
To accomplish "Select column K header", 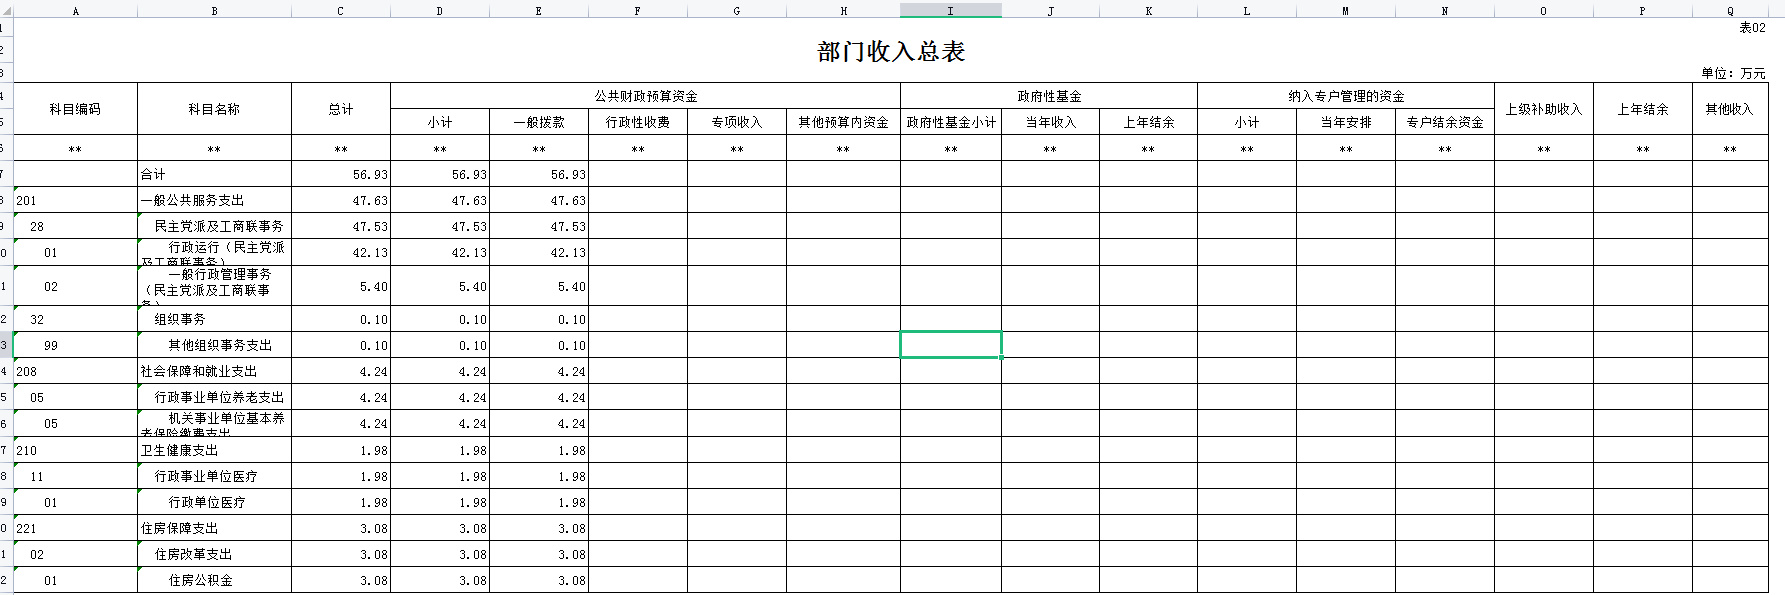I will [1148, 10].
